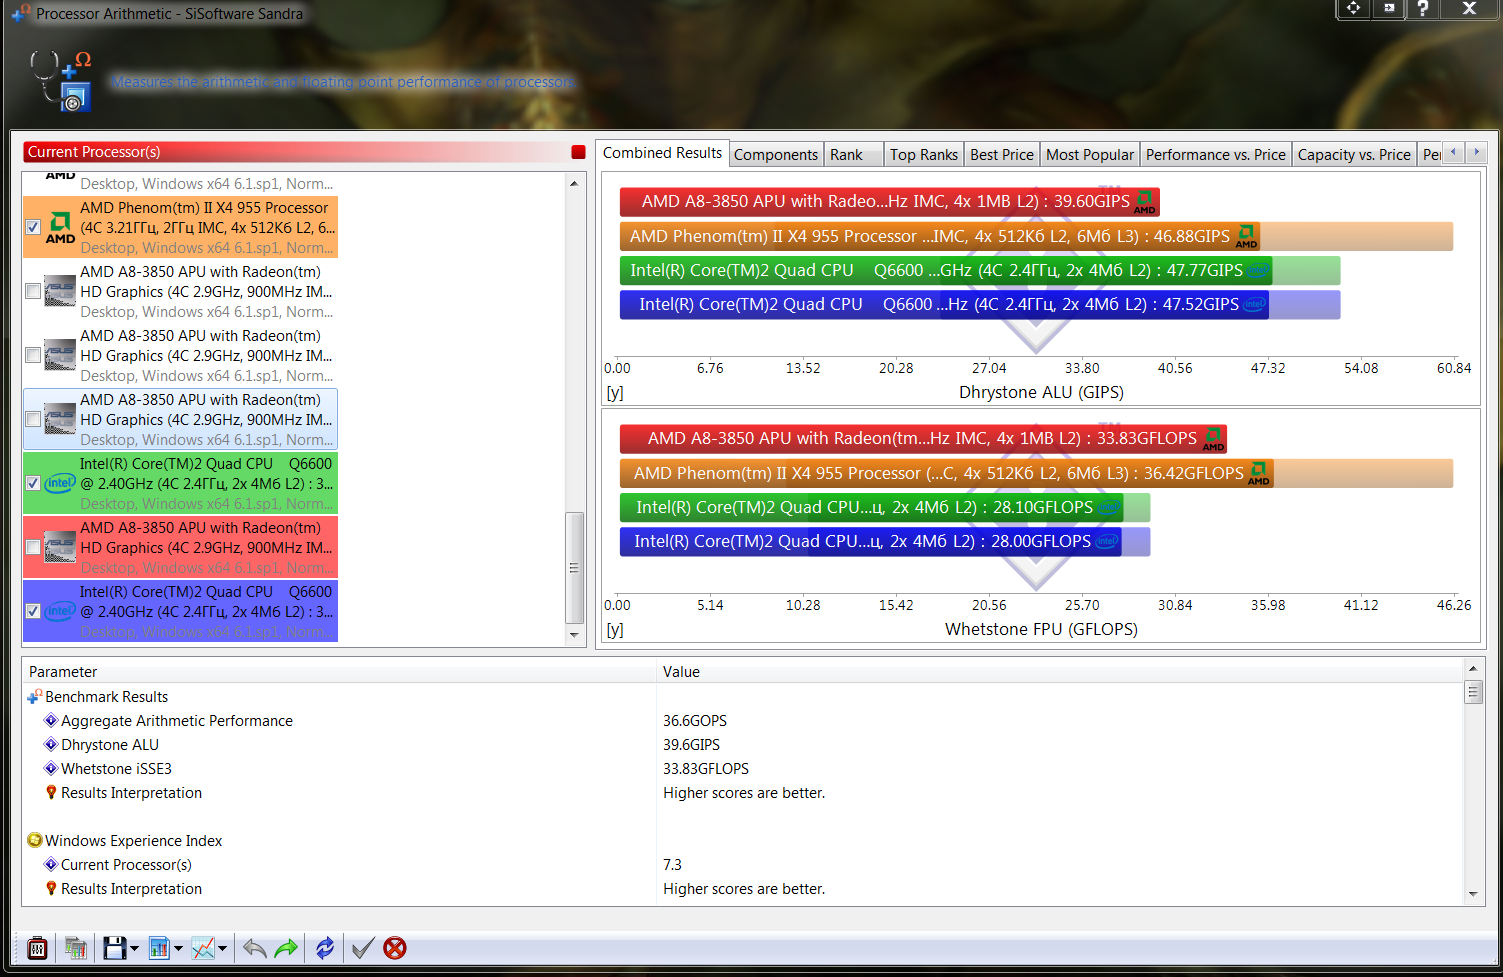This screenshot has width=1503, height=977.
Task: Cancel with the red X circle icon
Action: point(395,948)
